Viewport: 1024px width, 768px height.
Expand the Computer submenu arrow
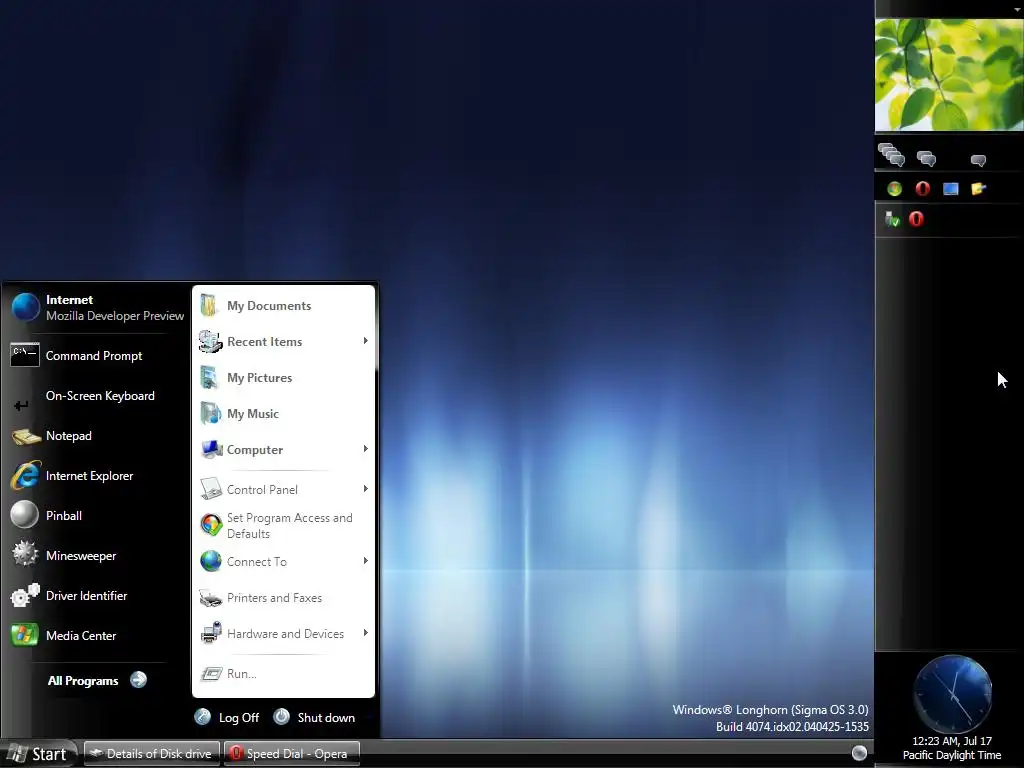(x=366, y=449)
